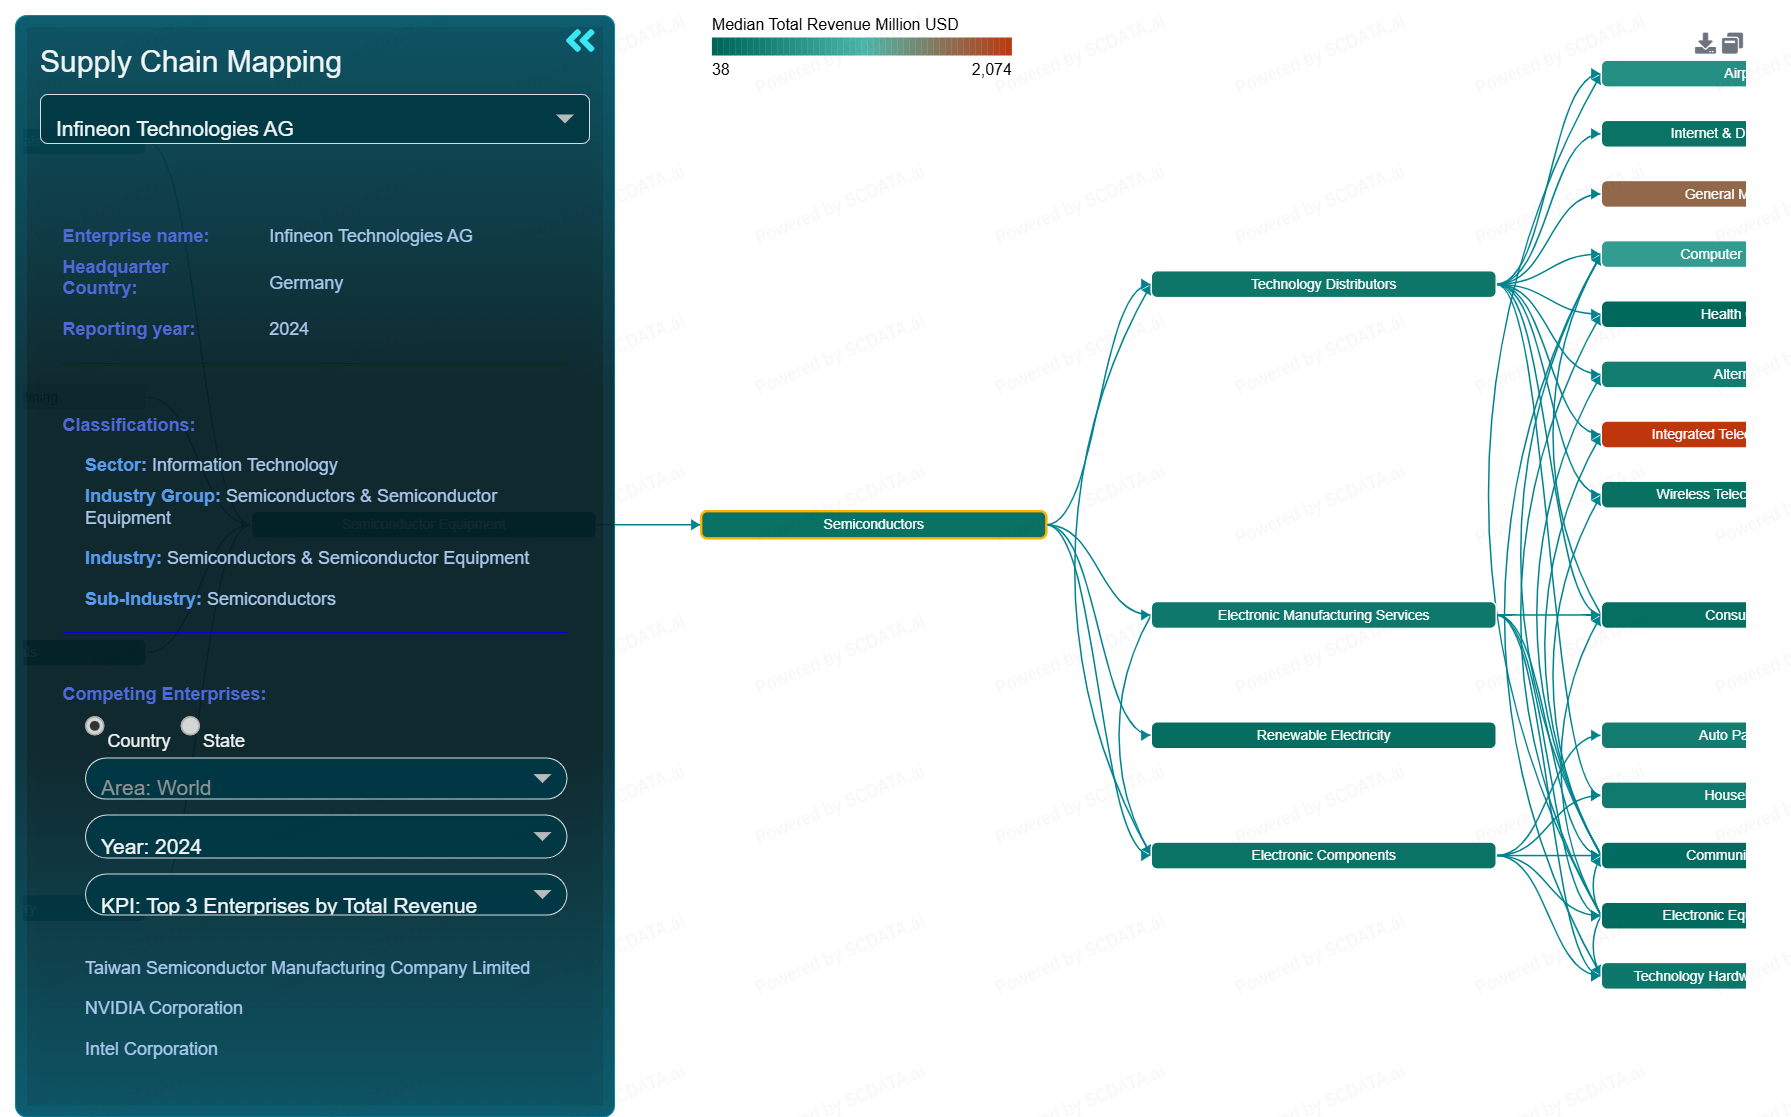This screenshot has width=1791, height=1117.
Task: Select the Electronic Components node
Action: coord(1323,856)
